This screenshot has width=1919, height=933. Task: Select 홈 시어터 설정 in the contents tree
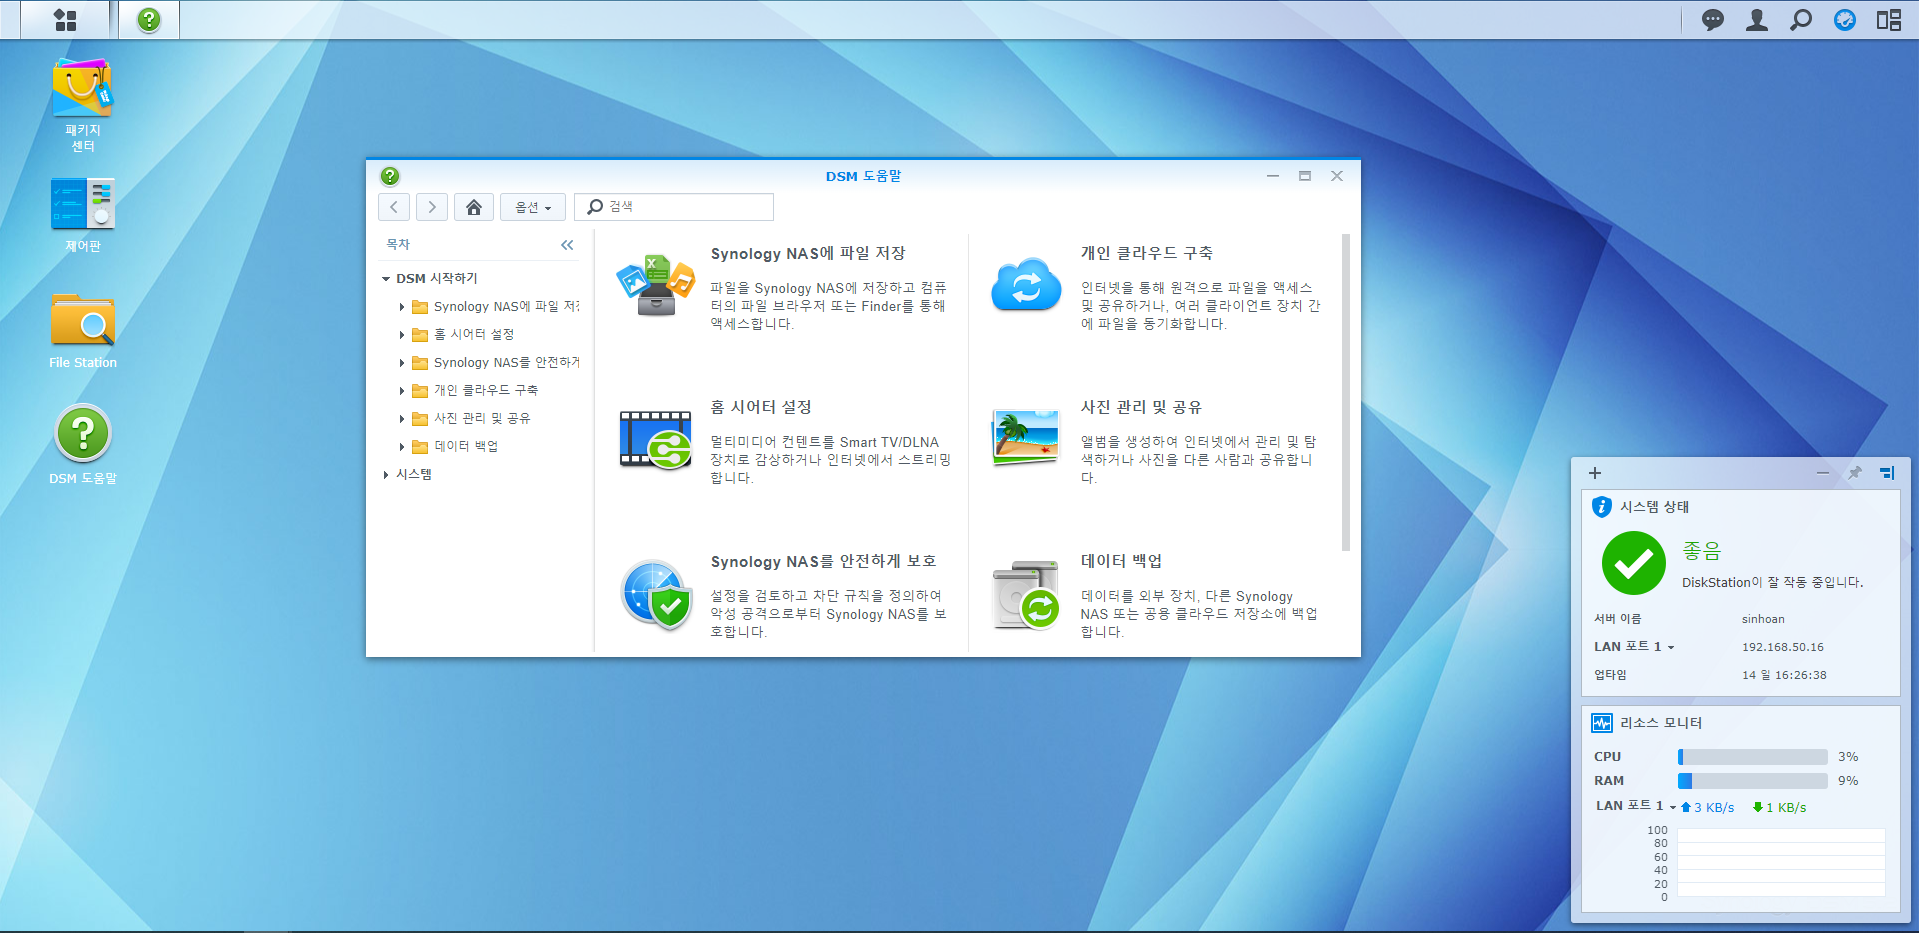pos(474,335)
